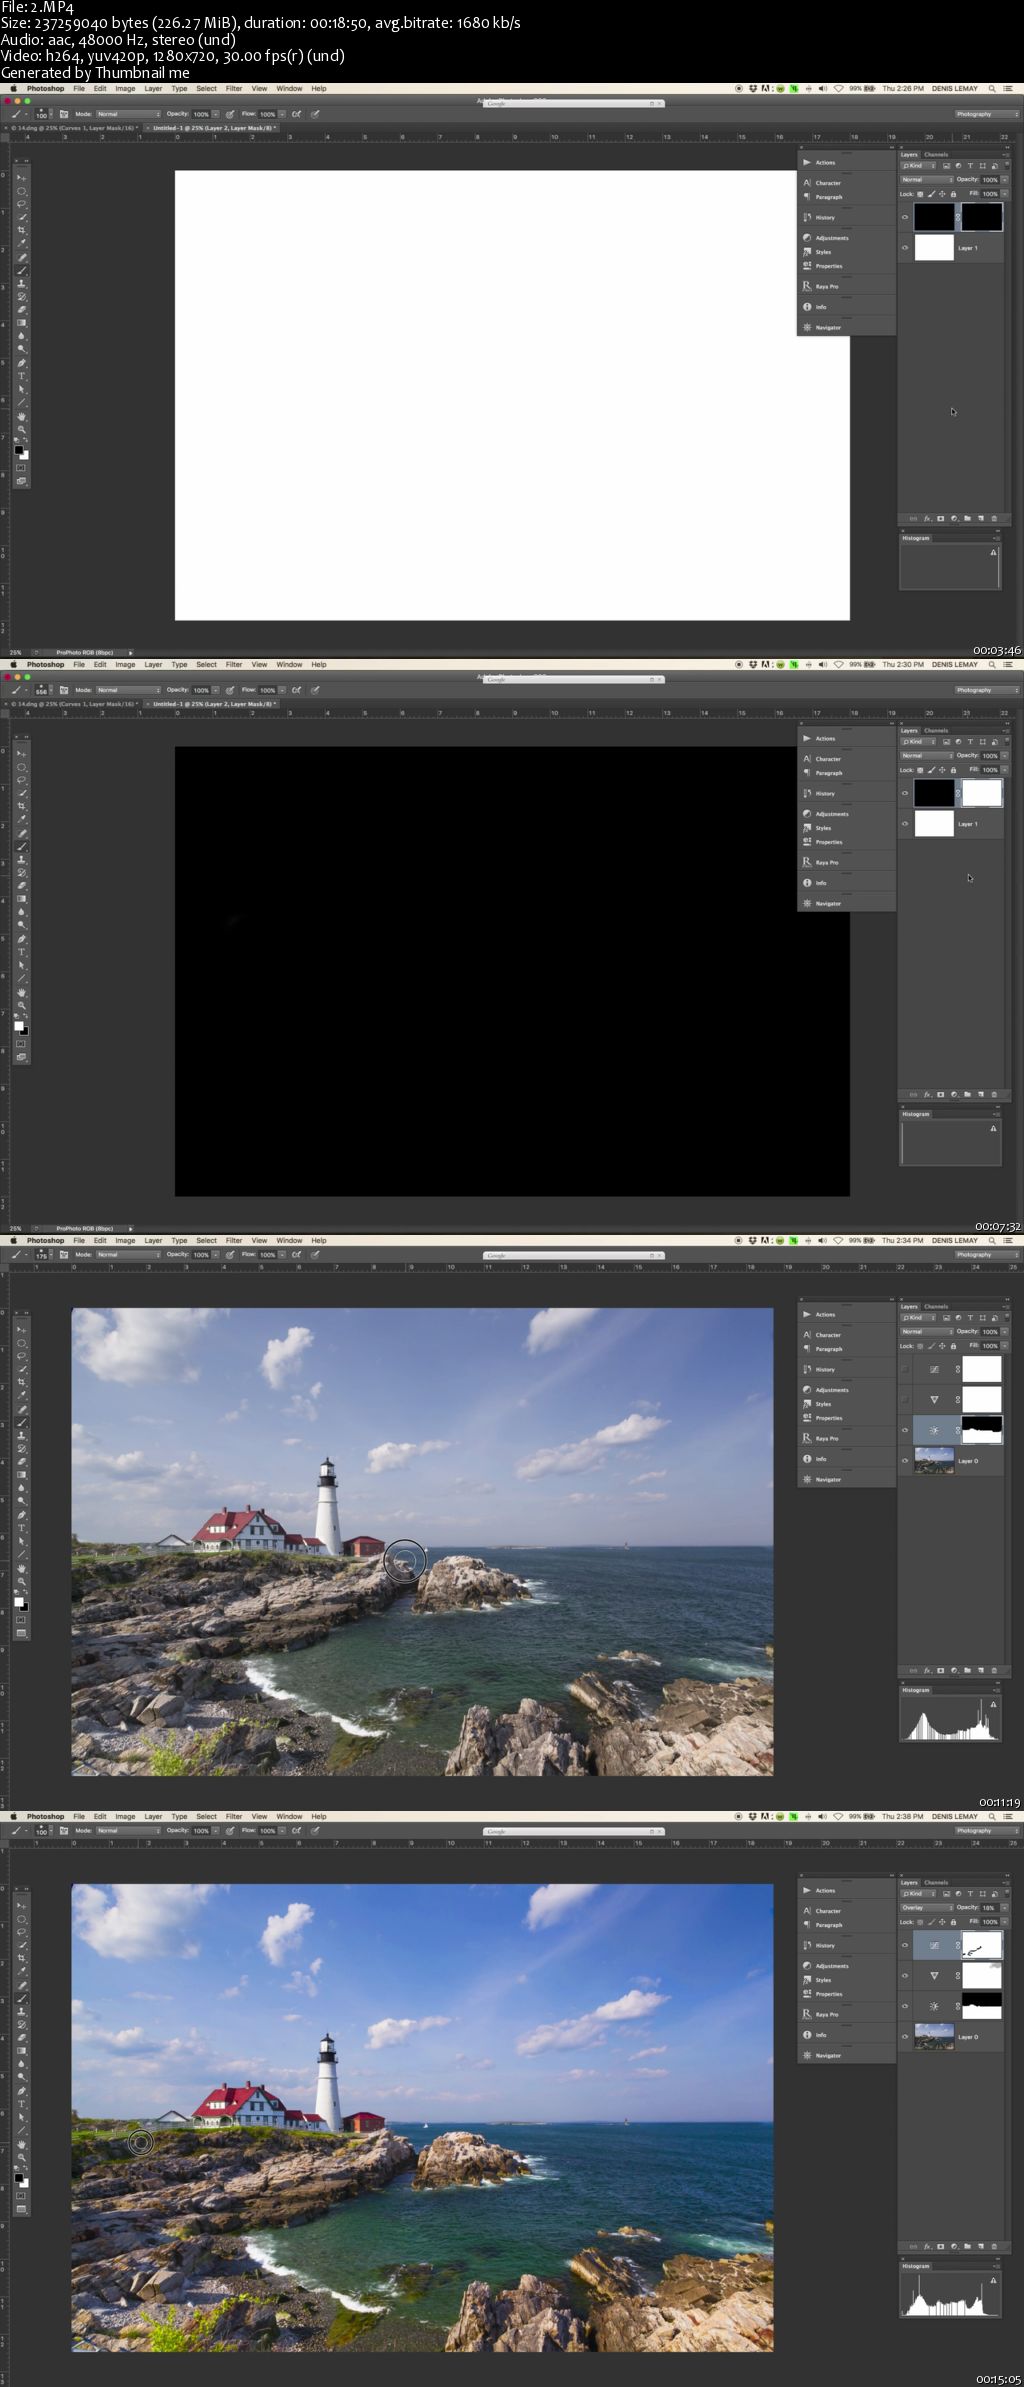Open the Photography workspace dropdown in 00:11:19 frame
The image size is (1024, 2387).
click(x=987, y=1254)
